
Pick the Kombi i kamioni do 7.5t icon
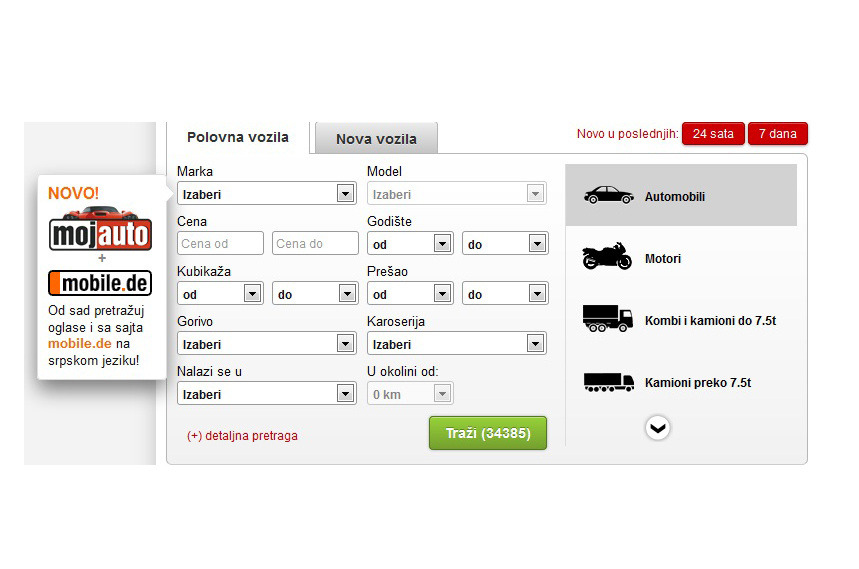(607, 319)
